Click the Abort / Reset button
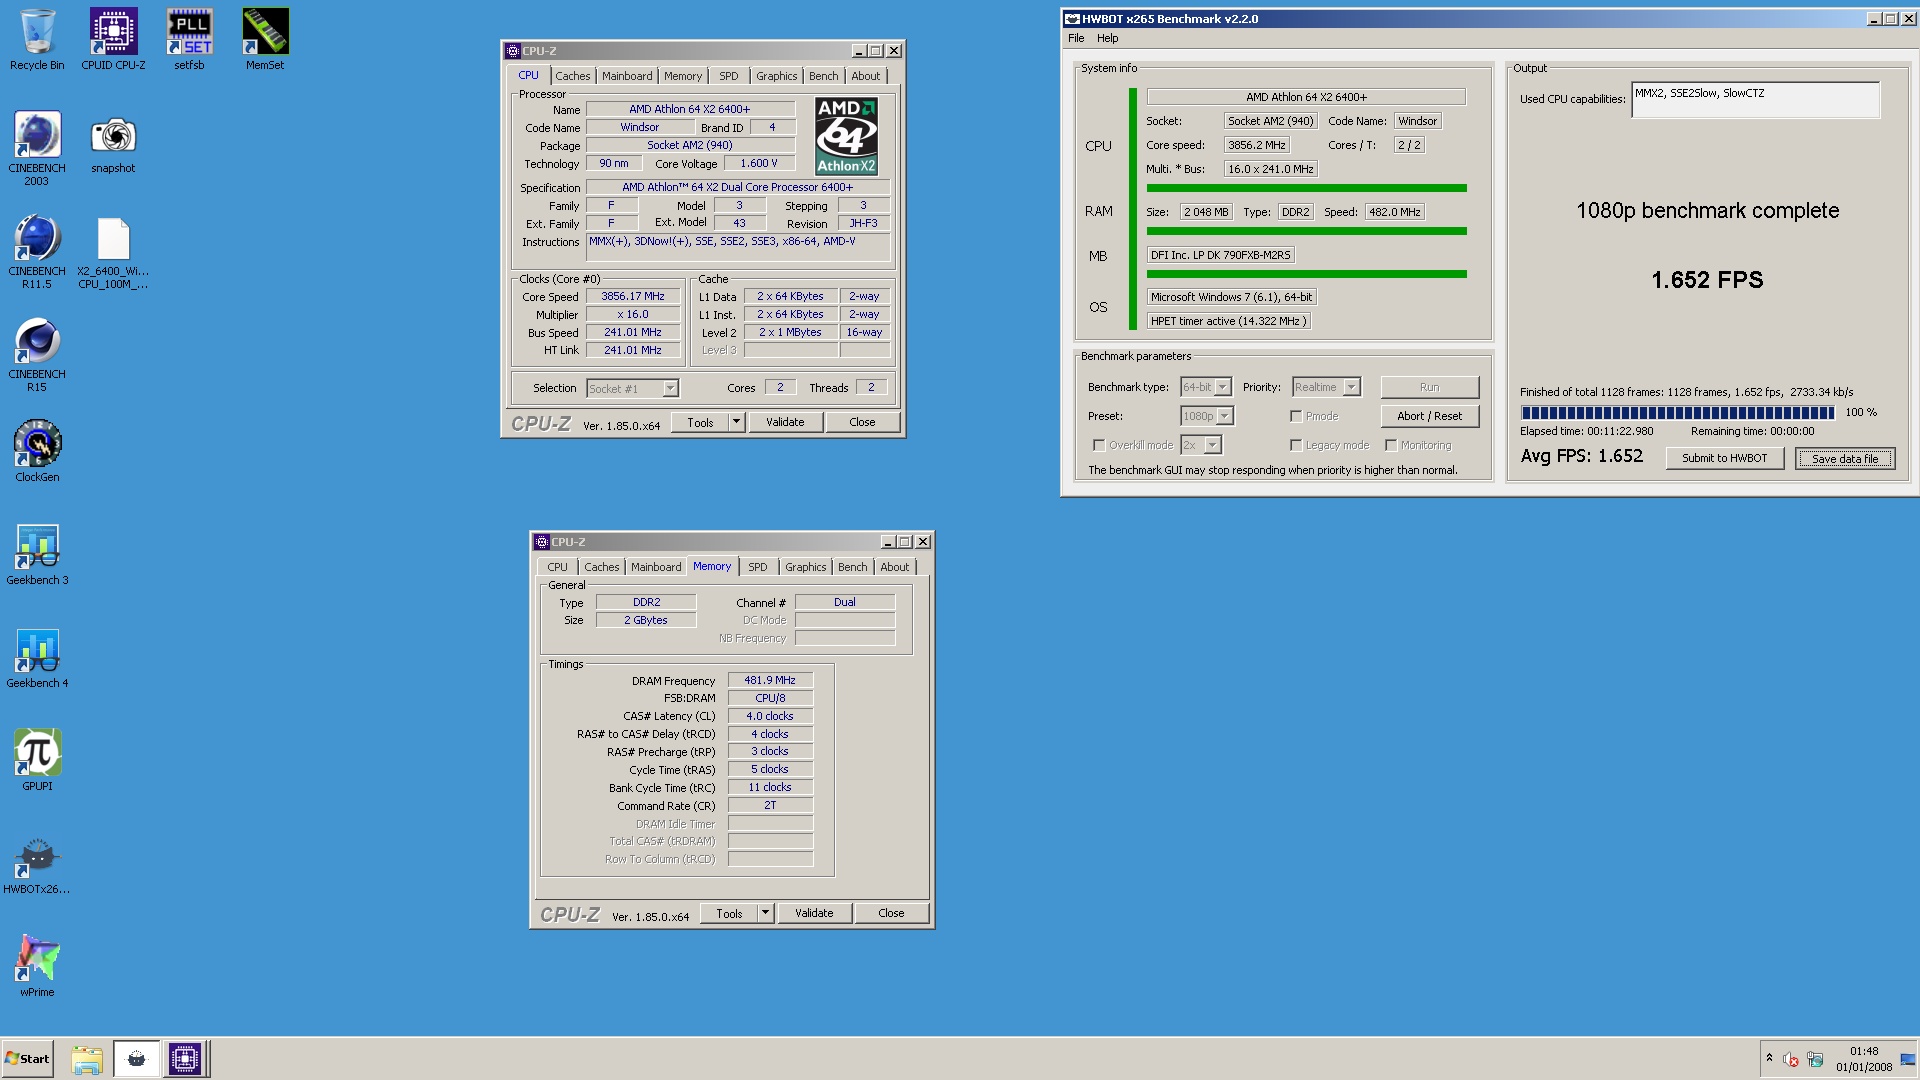 tap(1429, 416)
